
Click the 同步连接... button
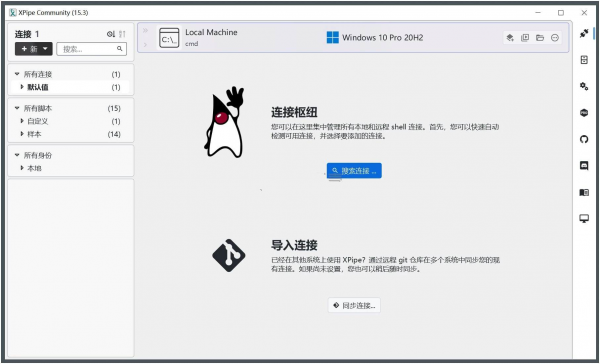pos(354,305)
